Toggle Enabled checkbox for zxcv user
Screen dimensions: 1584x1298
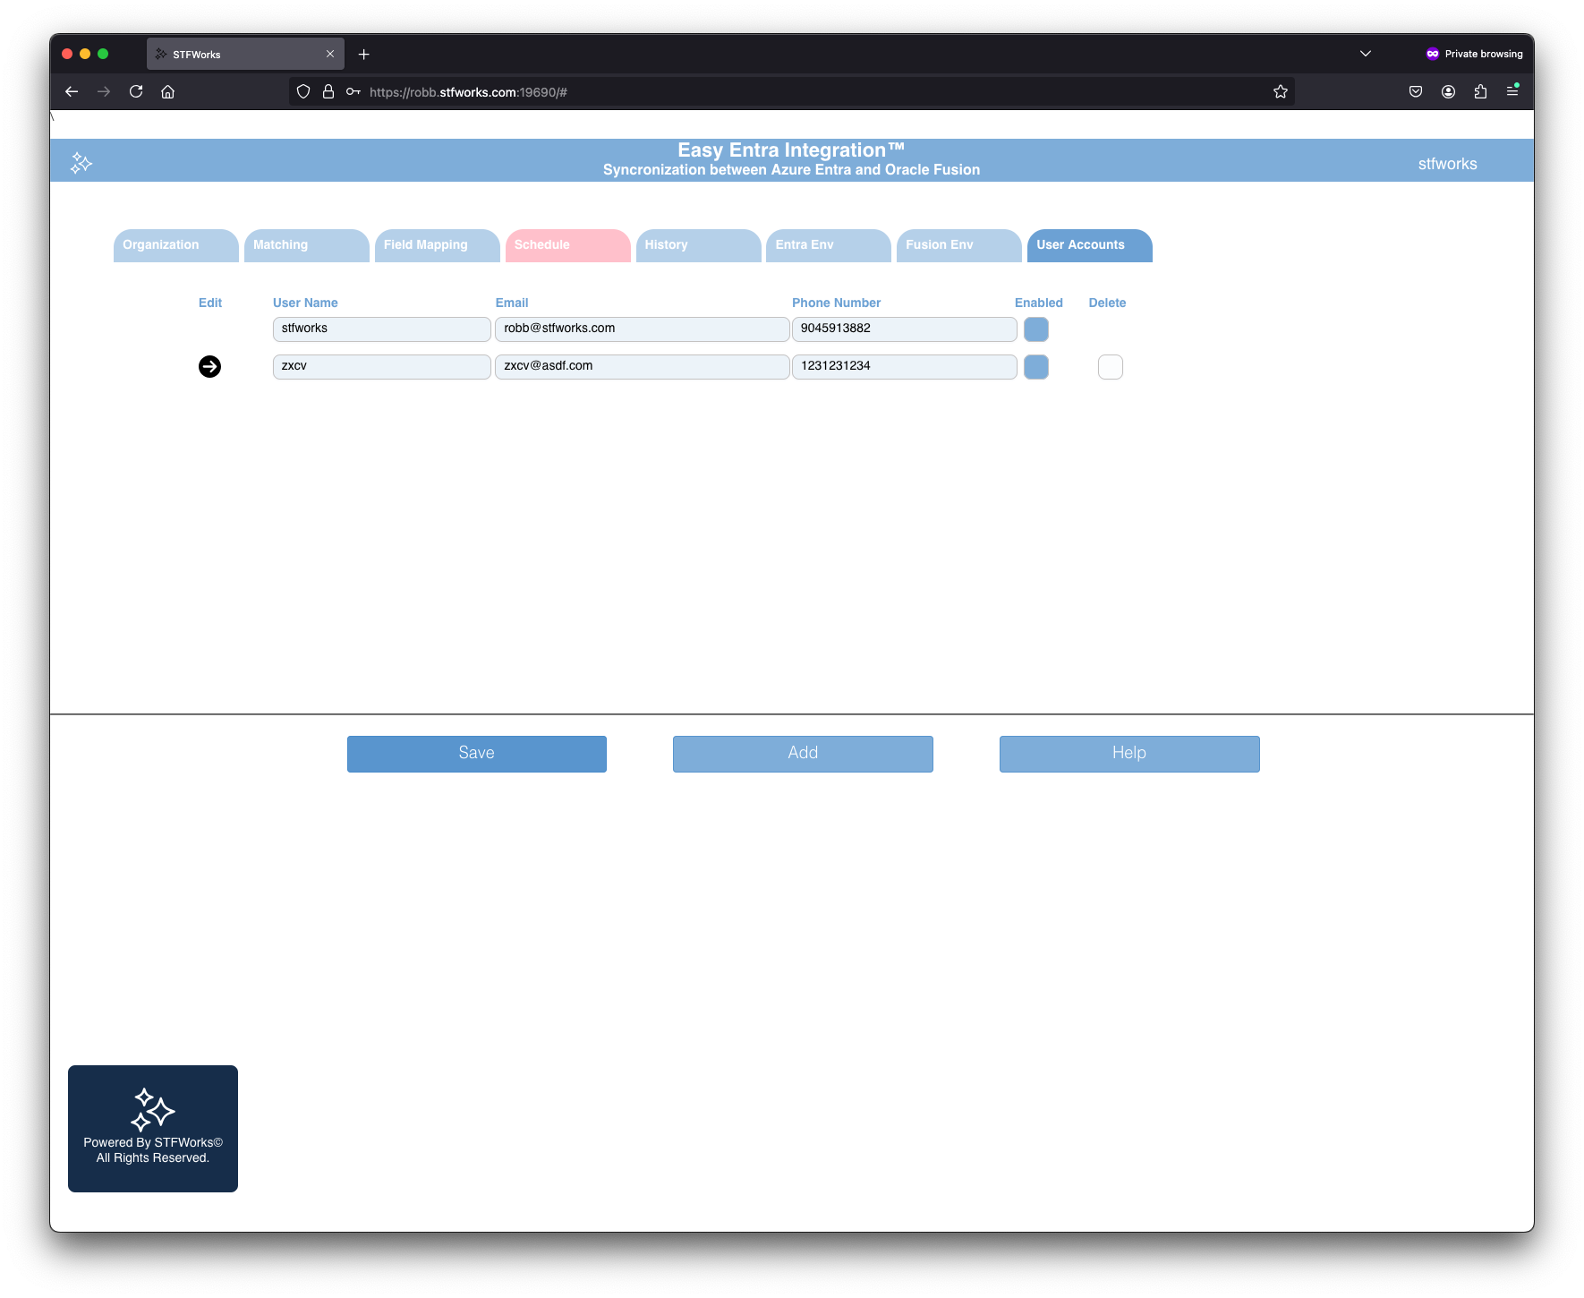(1036, 367)
